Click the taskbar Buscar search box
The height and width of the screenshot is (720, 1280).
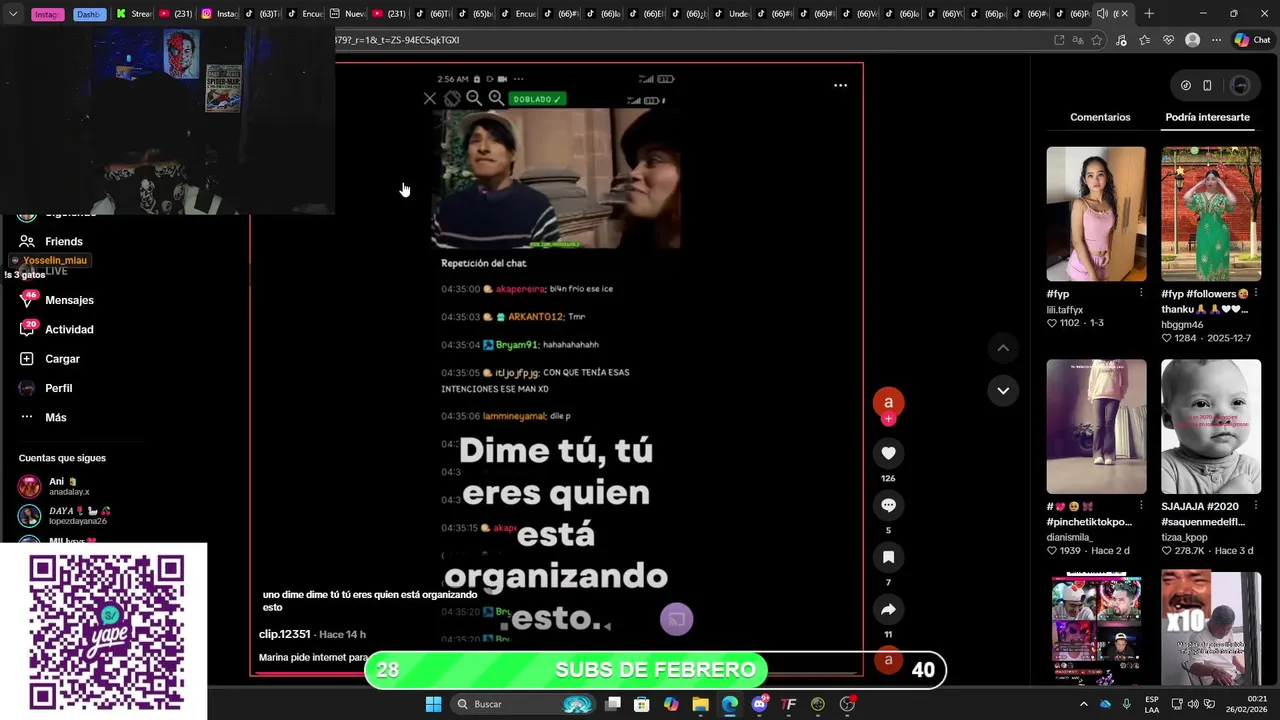coord(525,704)
